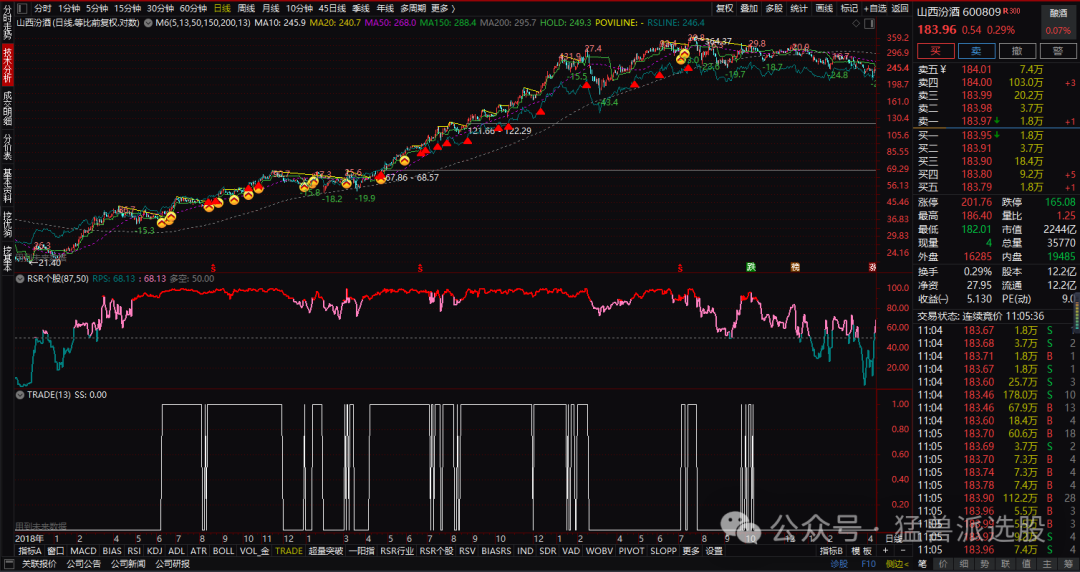
Task: Click 返回 in the top toolbar
Action: (x=900, y=8)
